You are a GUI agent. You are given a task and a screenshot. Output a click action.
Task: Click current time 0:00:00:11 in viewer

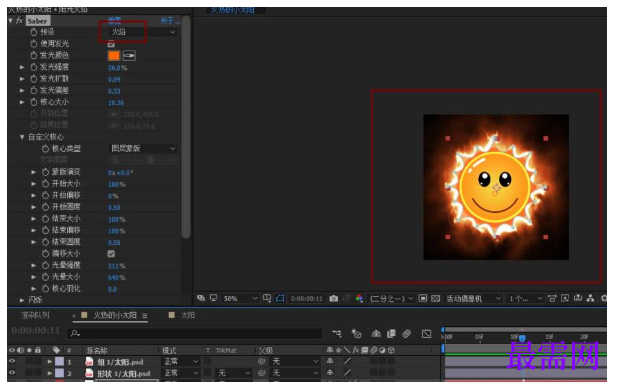tap(307, 299)
